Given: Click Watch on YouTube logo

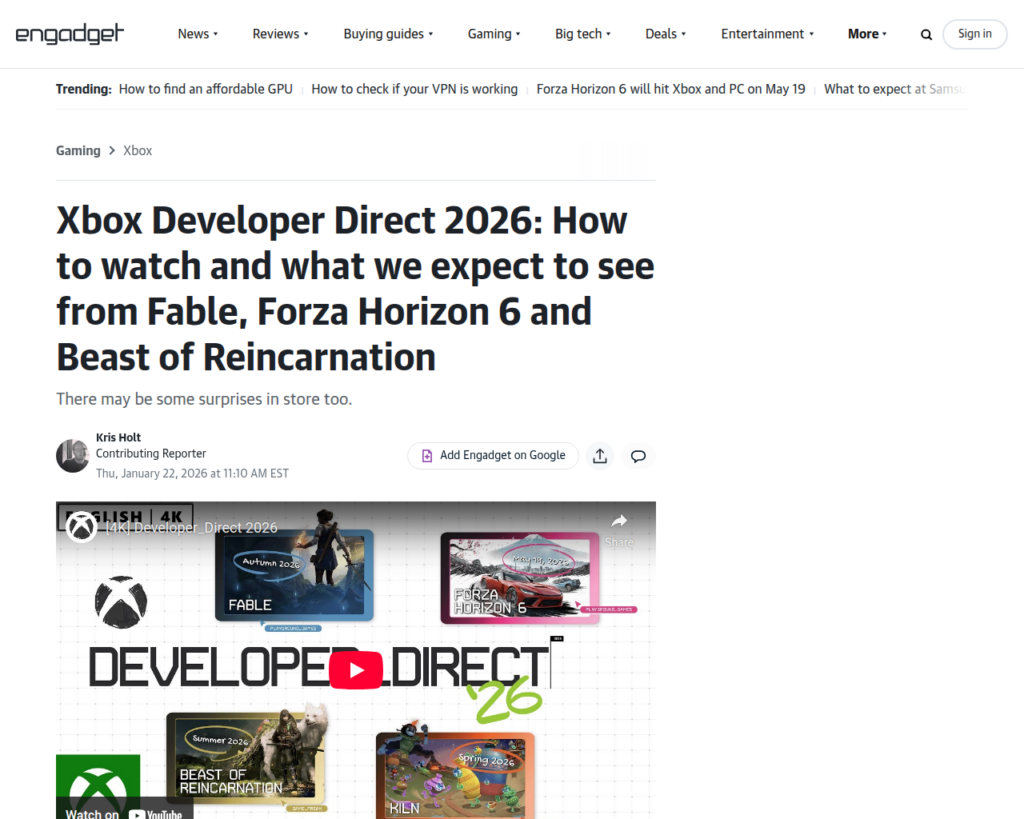Looking at the screenshot, I should tap(125, 811).
